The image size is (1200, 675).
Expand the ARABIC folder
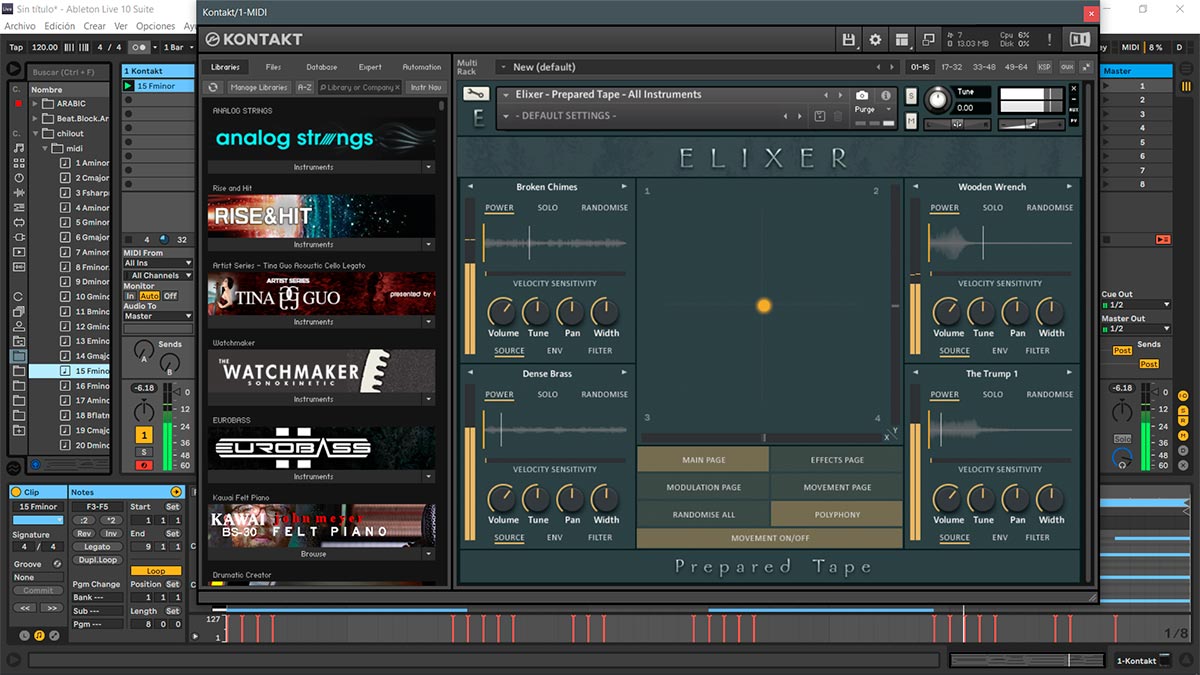(36, 103)
